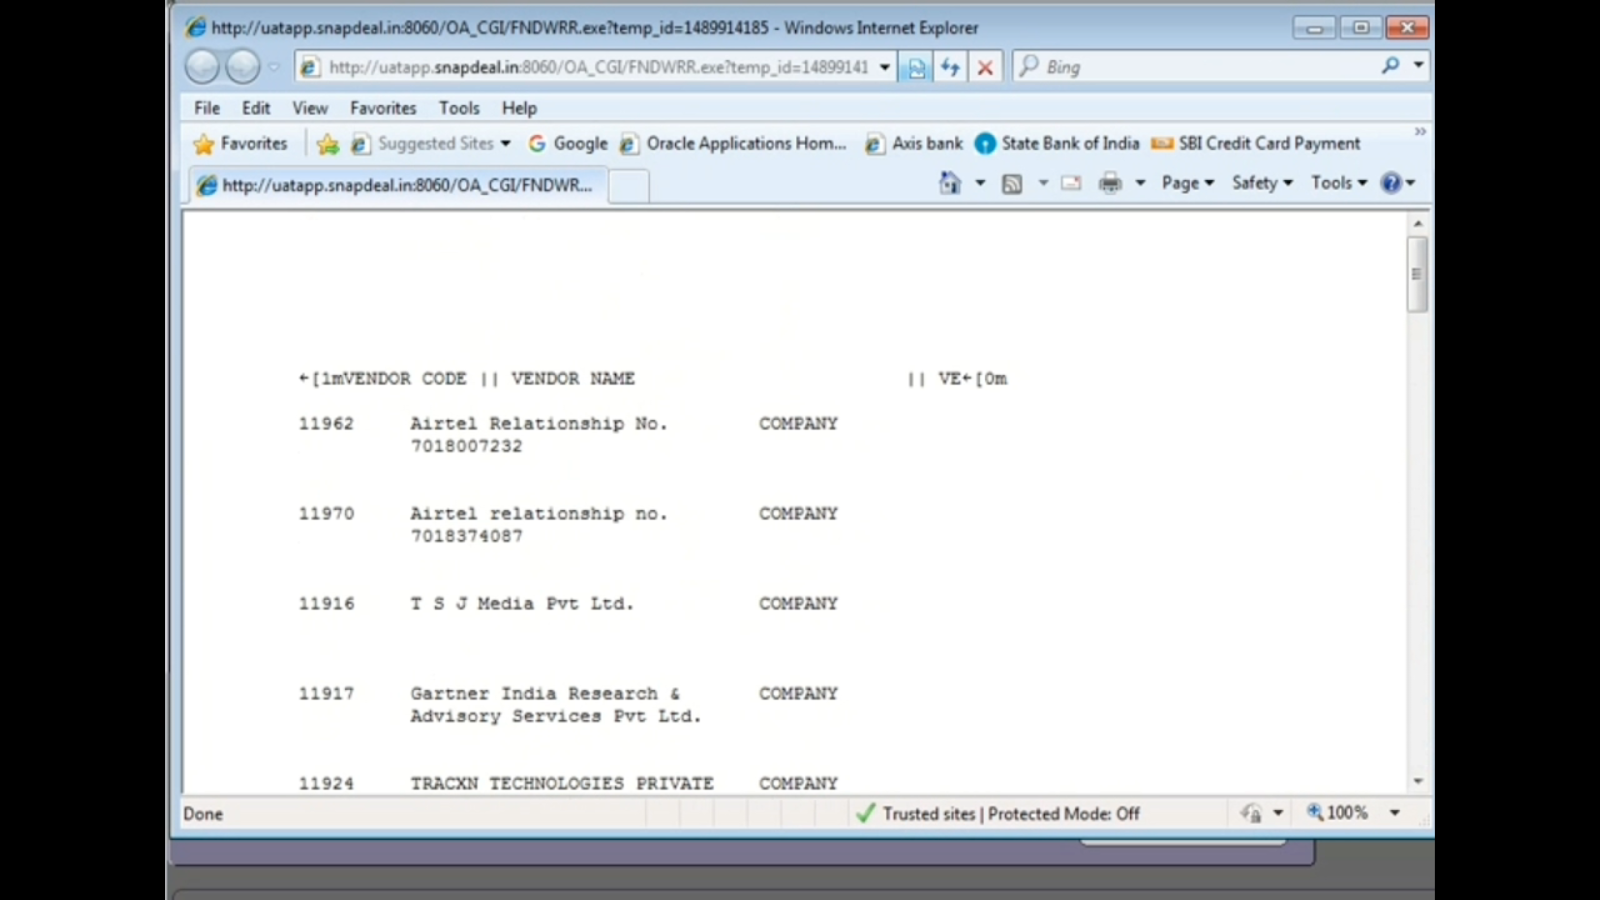This screenshot has width=1600, height=900.
Task: Open the zoom level 100% control
Action: click(x=1345, y=812)
